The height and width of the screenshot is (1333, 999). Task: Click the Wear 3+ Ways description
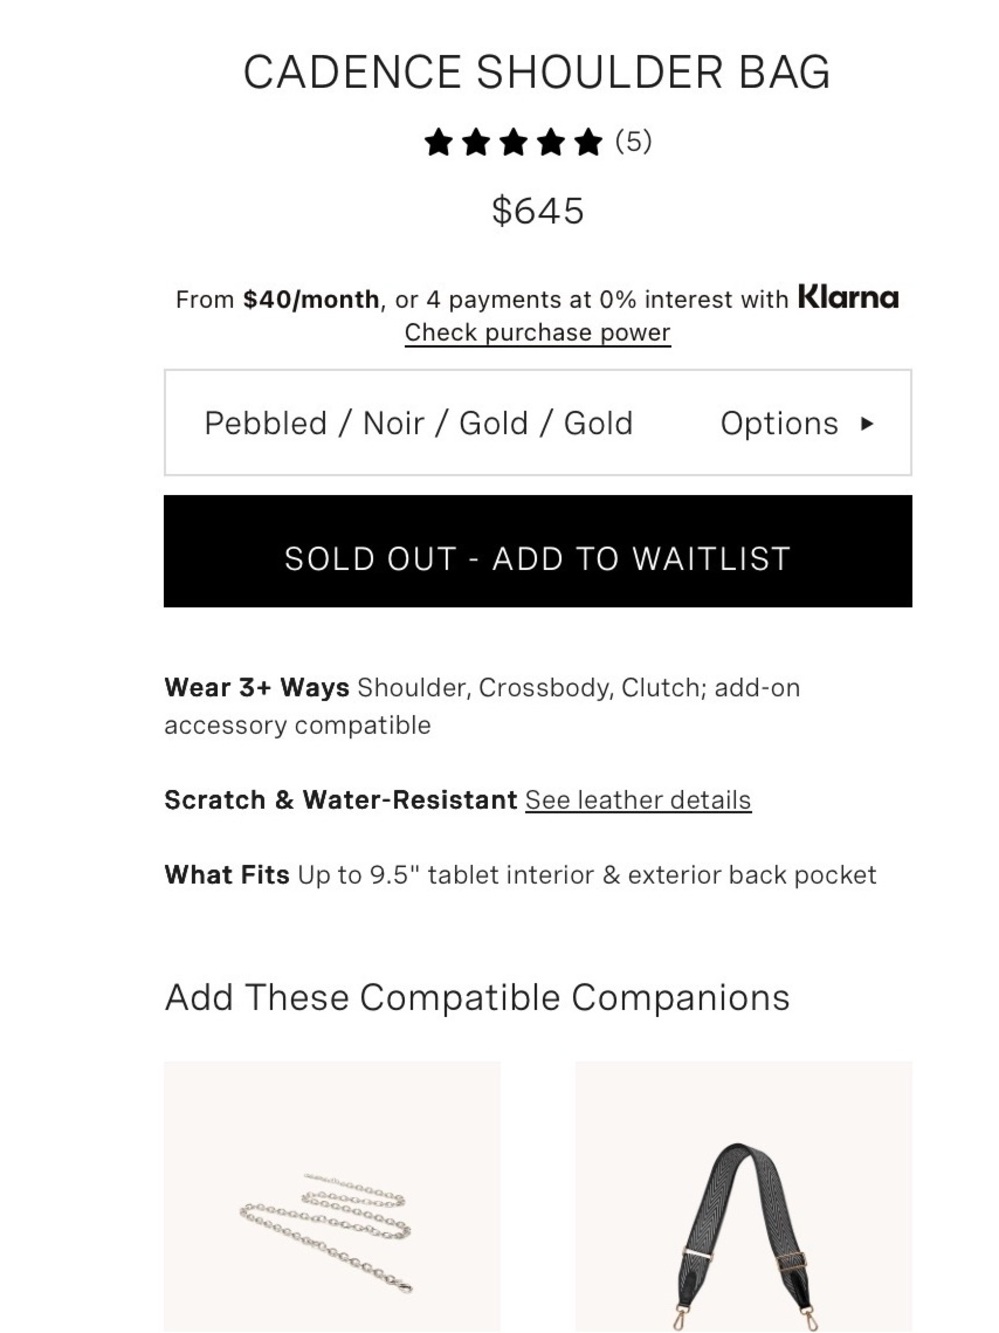pos(482,707)
